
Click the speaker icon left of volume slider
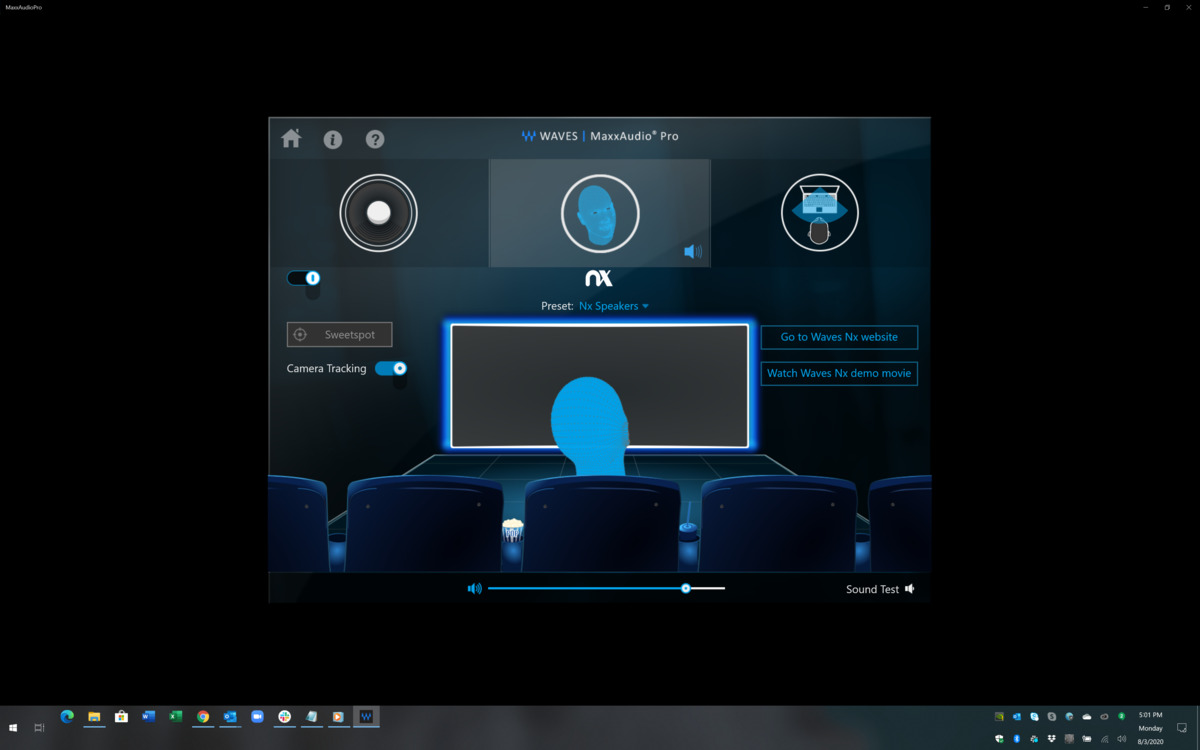coord(474,589)
